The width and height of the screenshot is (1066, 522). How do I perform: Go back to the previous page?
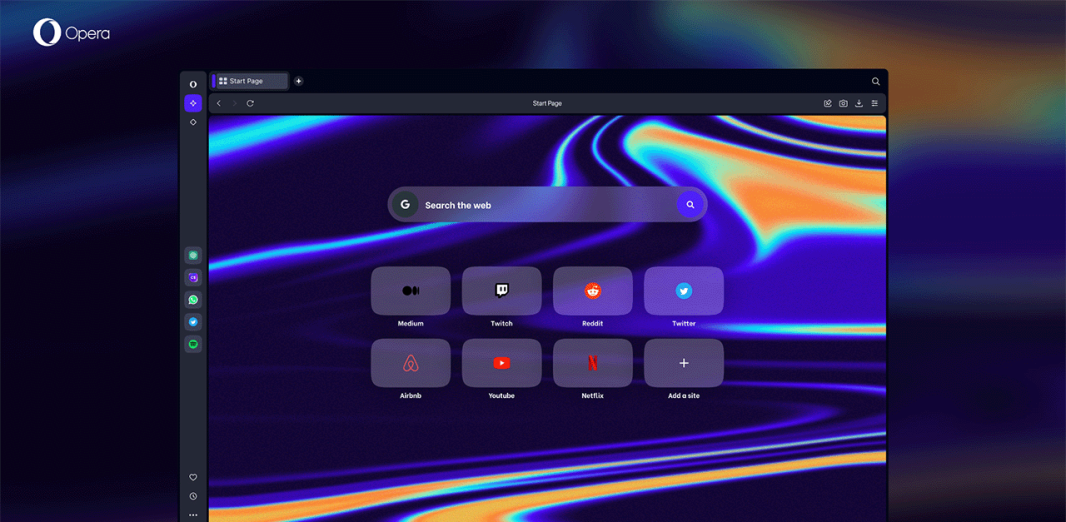218,103
